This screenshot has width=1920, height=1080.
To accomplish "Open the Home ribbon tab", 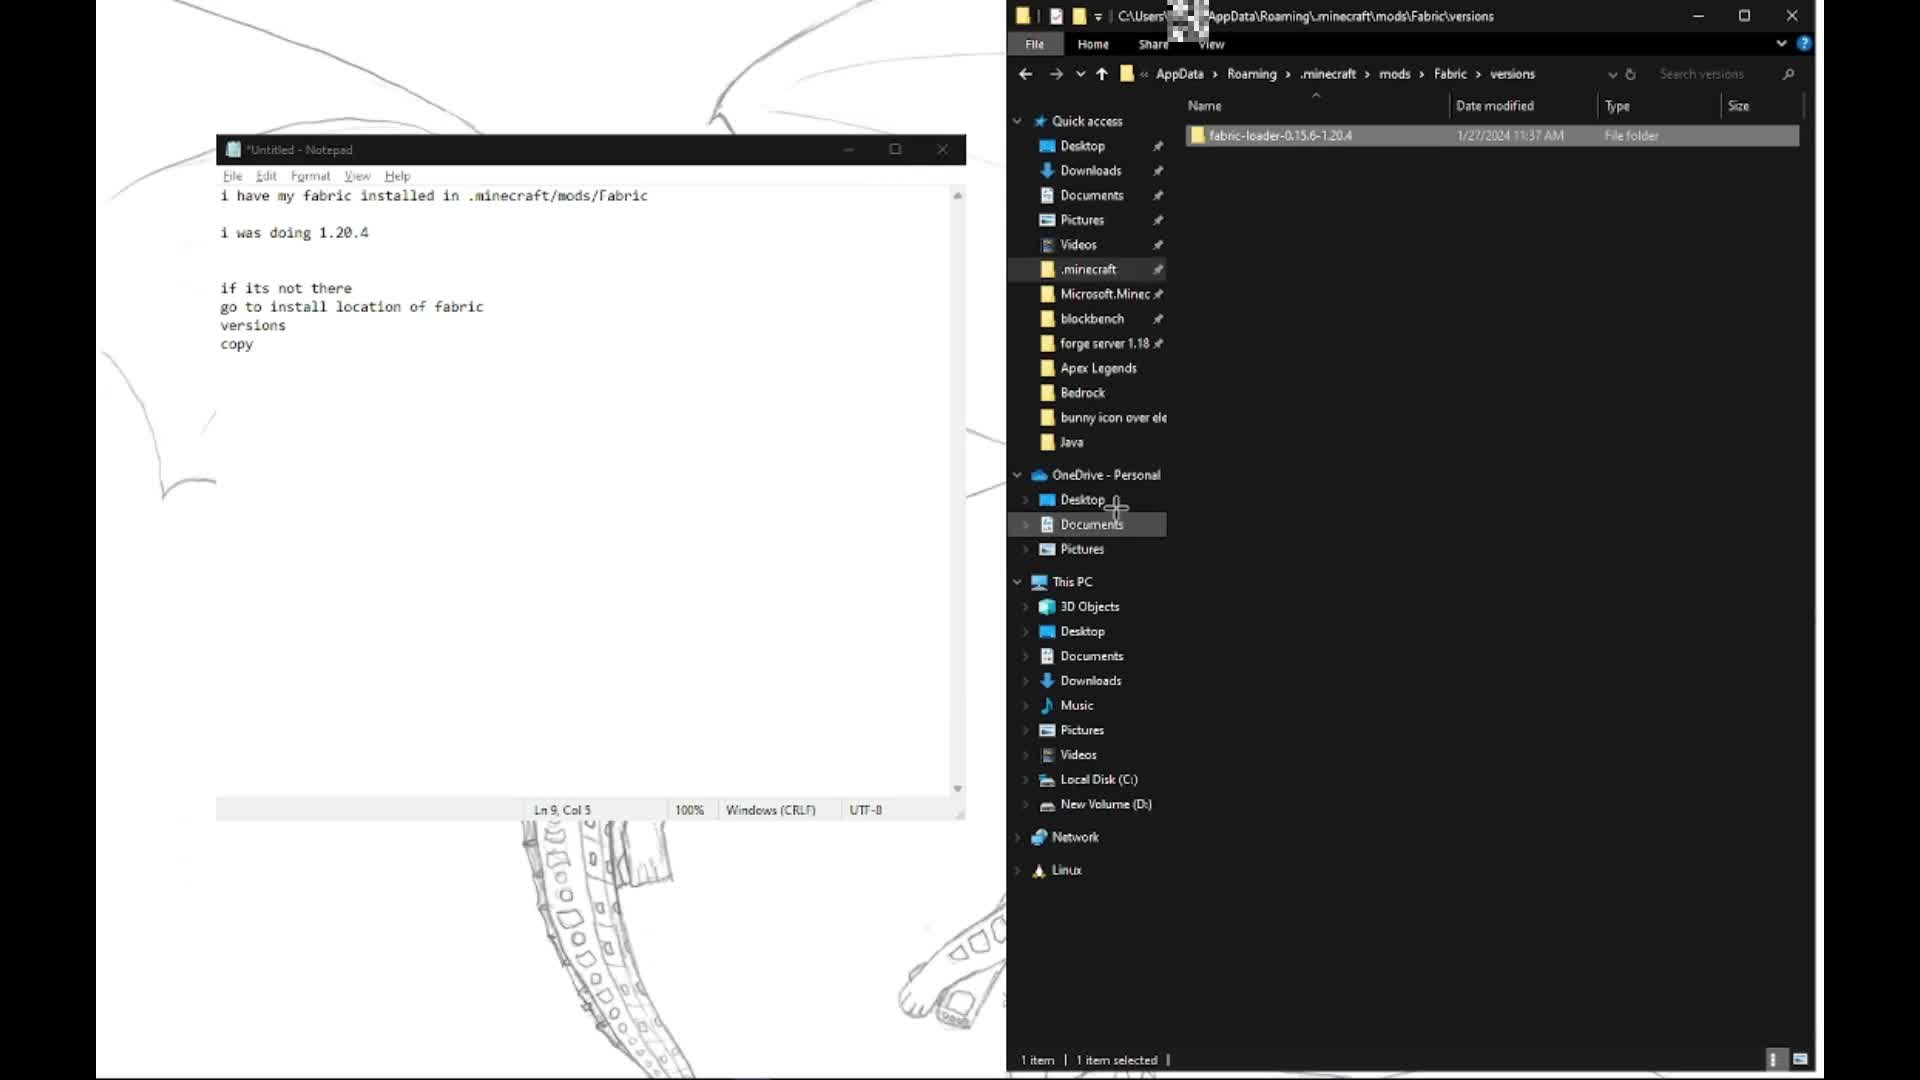I will [1092, 44].
